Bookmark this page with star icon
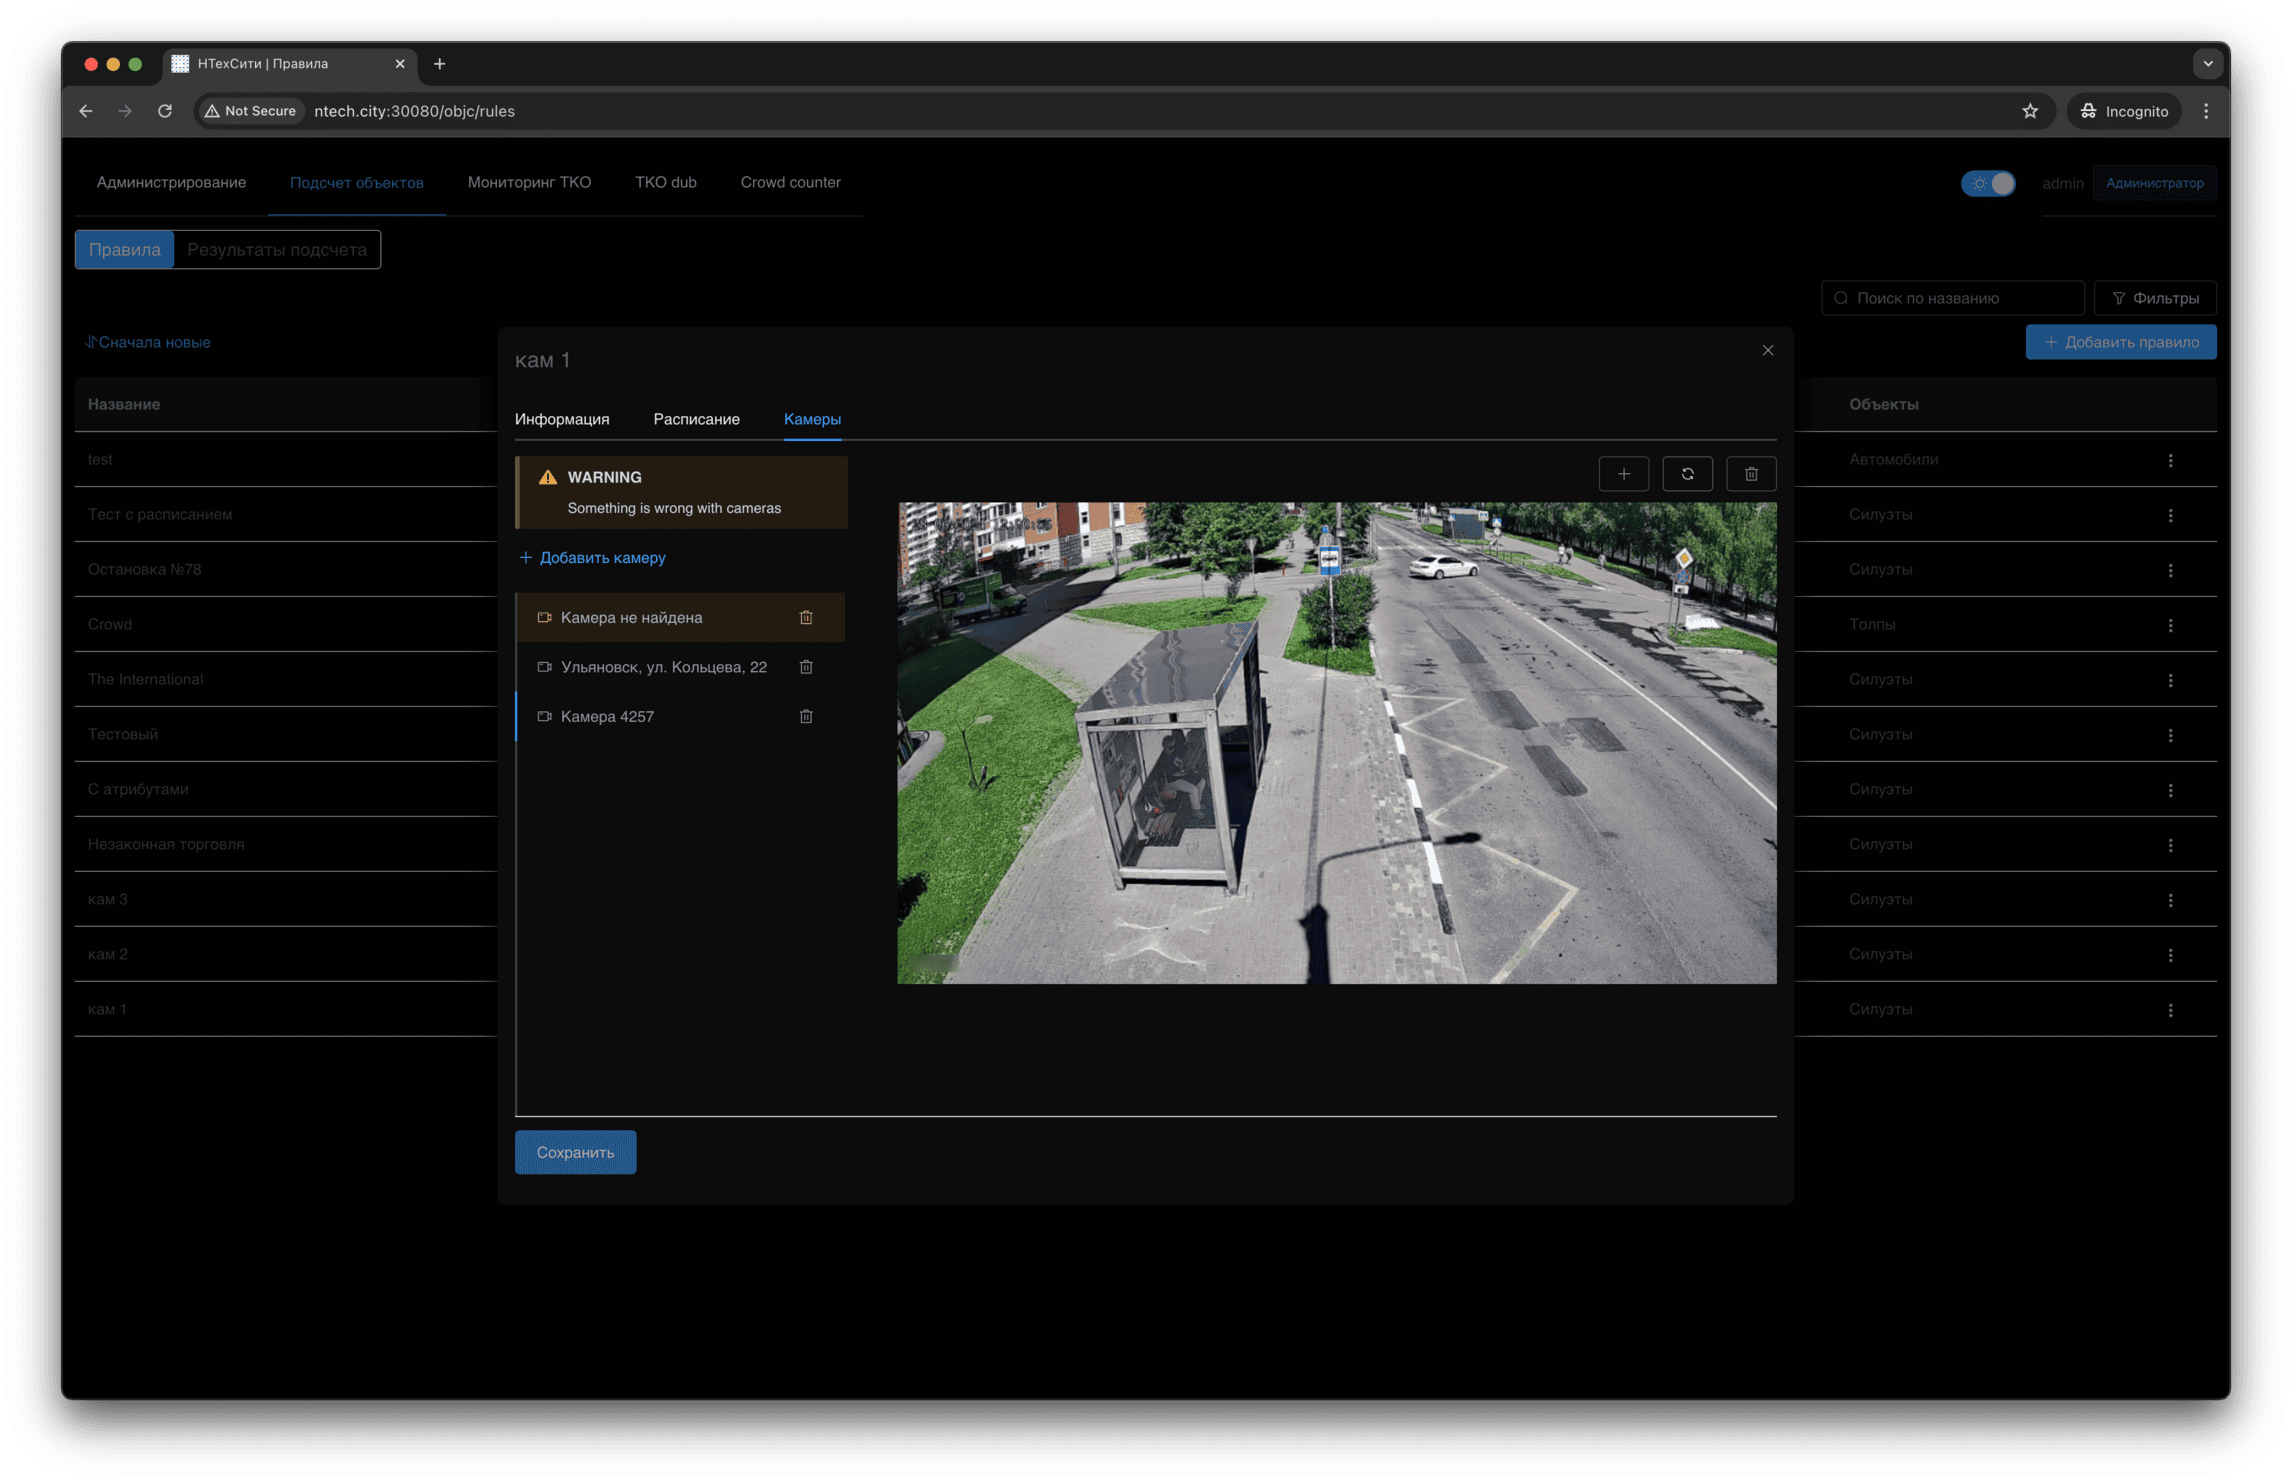Image resolution: width=2292 pixels, height=1481 pixels. [x=2029, y=111]
